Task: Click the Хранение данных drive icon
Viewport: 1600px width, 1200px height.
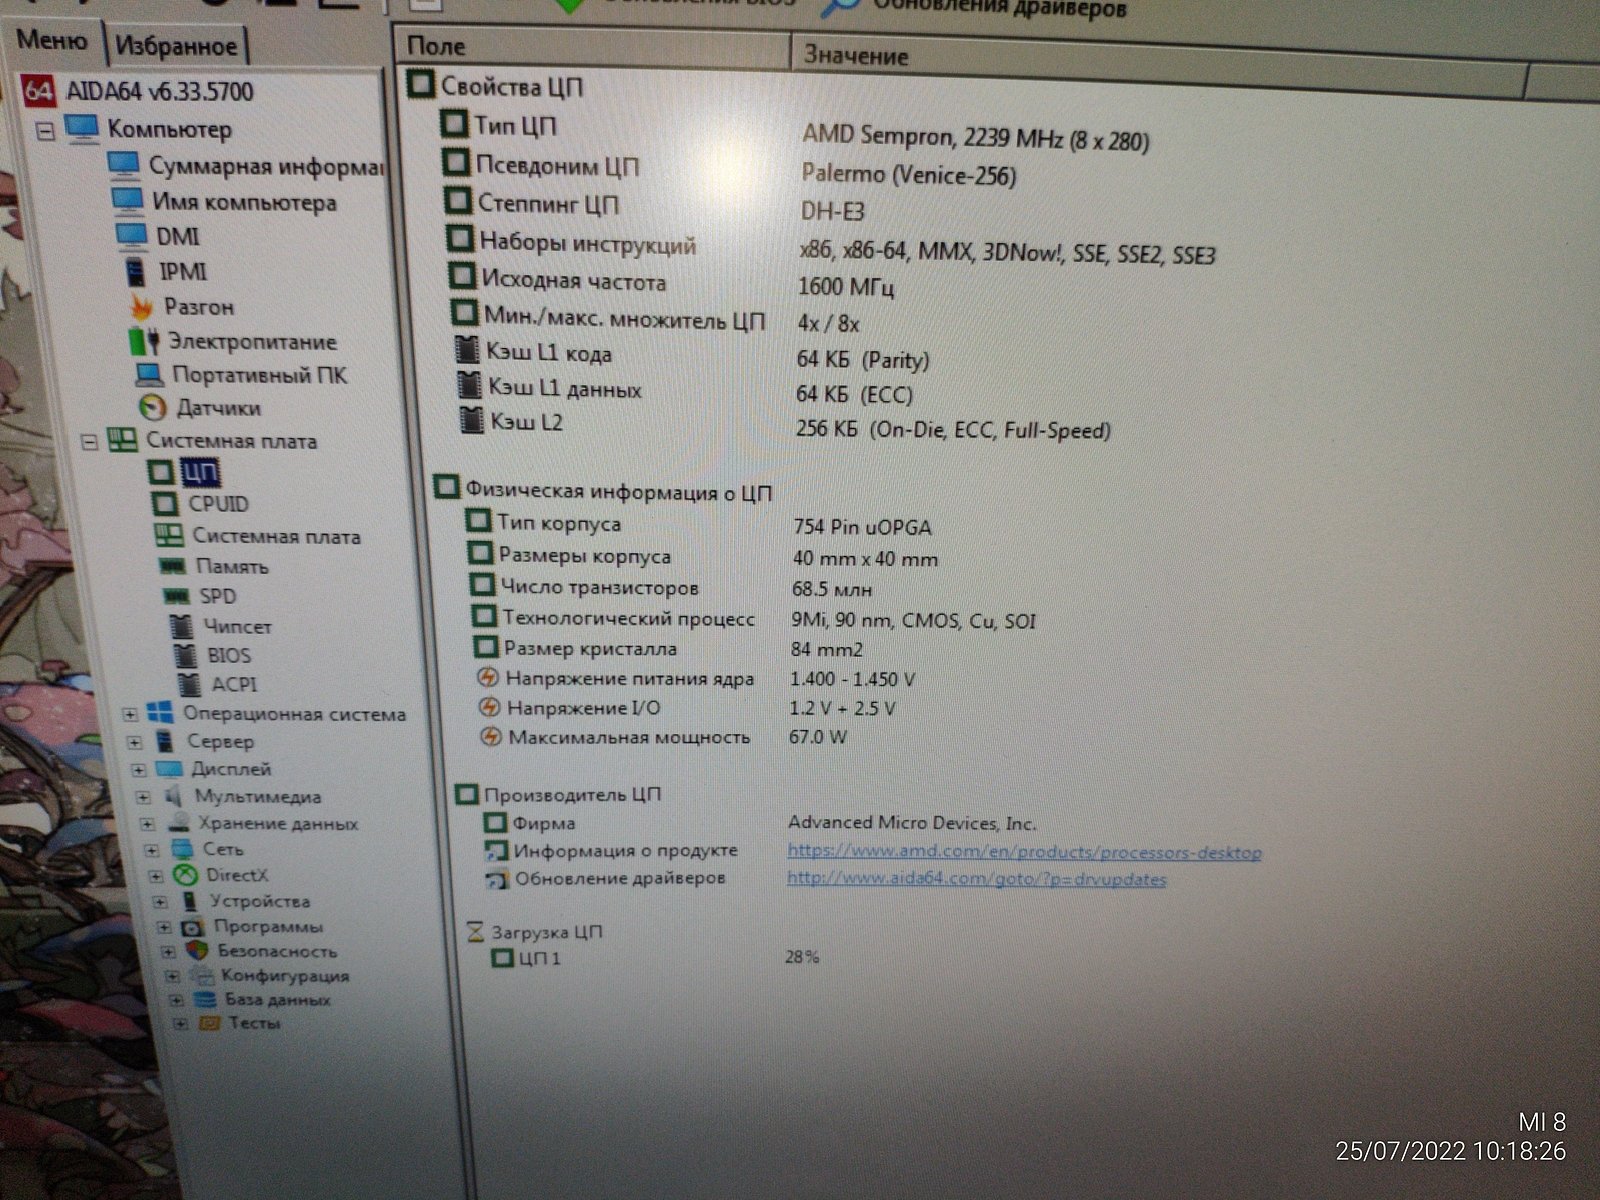Action: click(x=179, y=824)
